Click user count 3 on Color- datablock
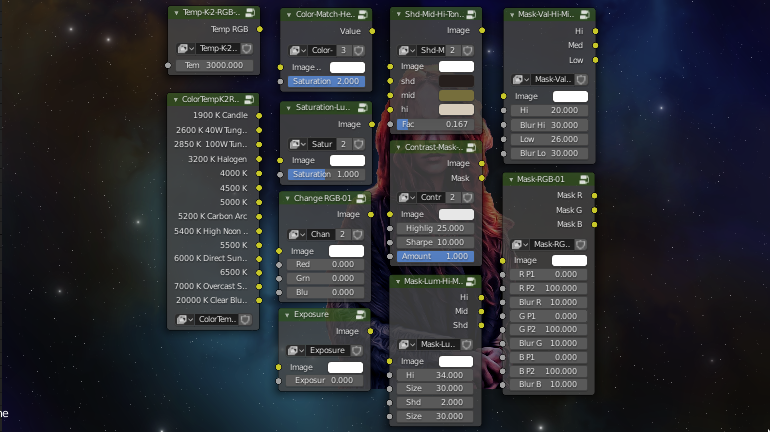This screenshot has width=770, height=432. point(344,50)
